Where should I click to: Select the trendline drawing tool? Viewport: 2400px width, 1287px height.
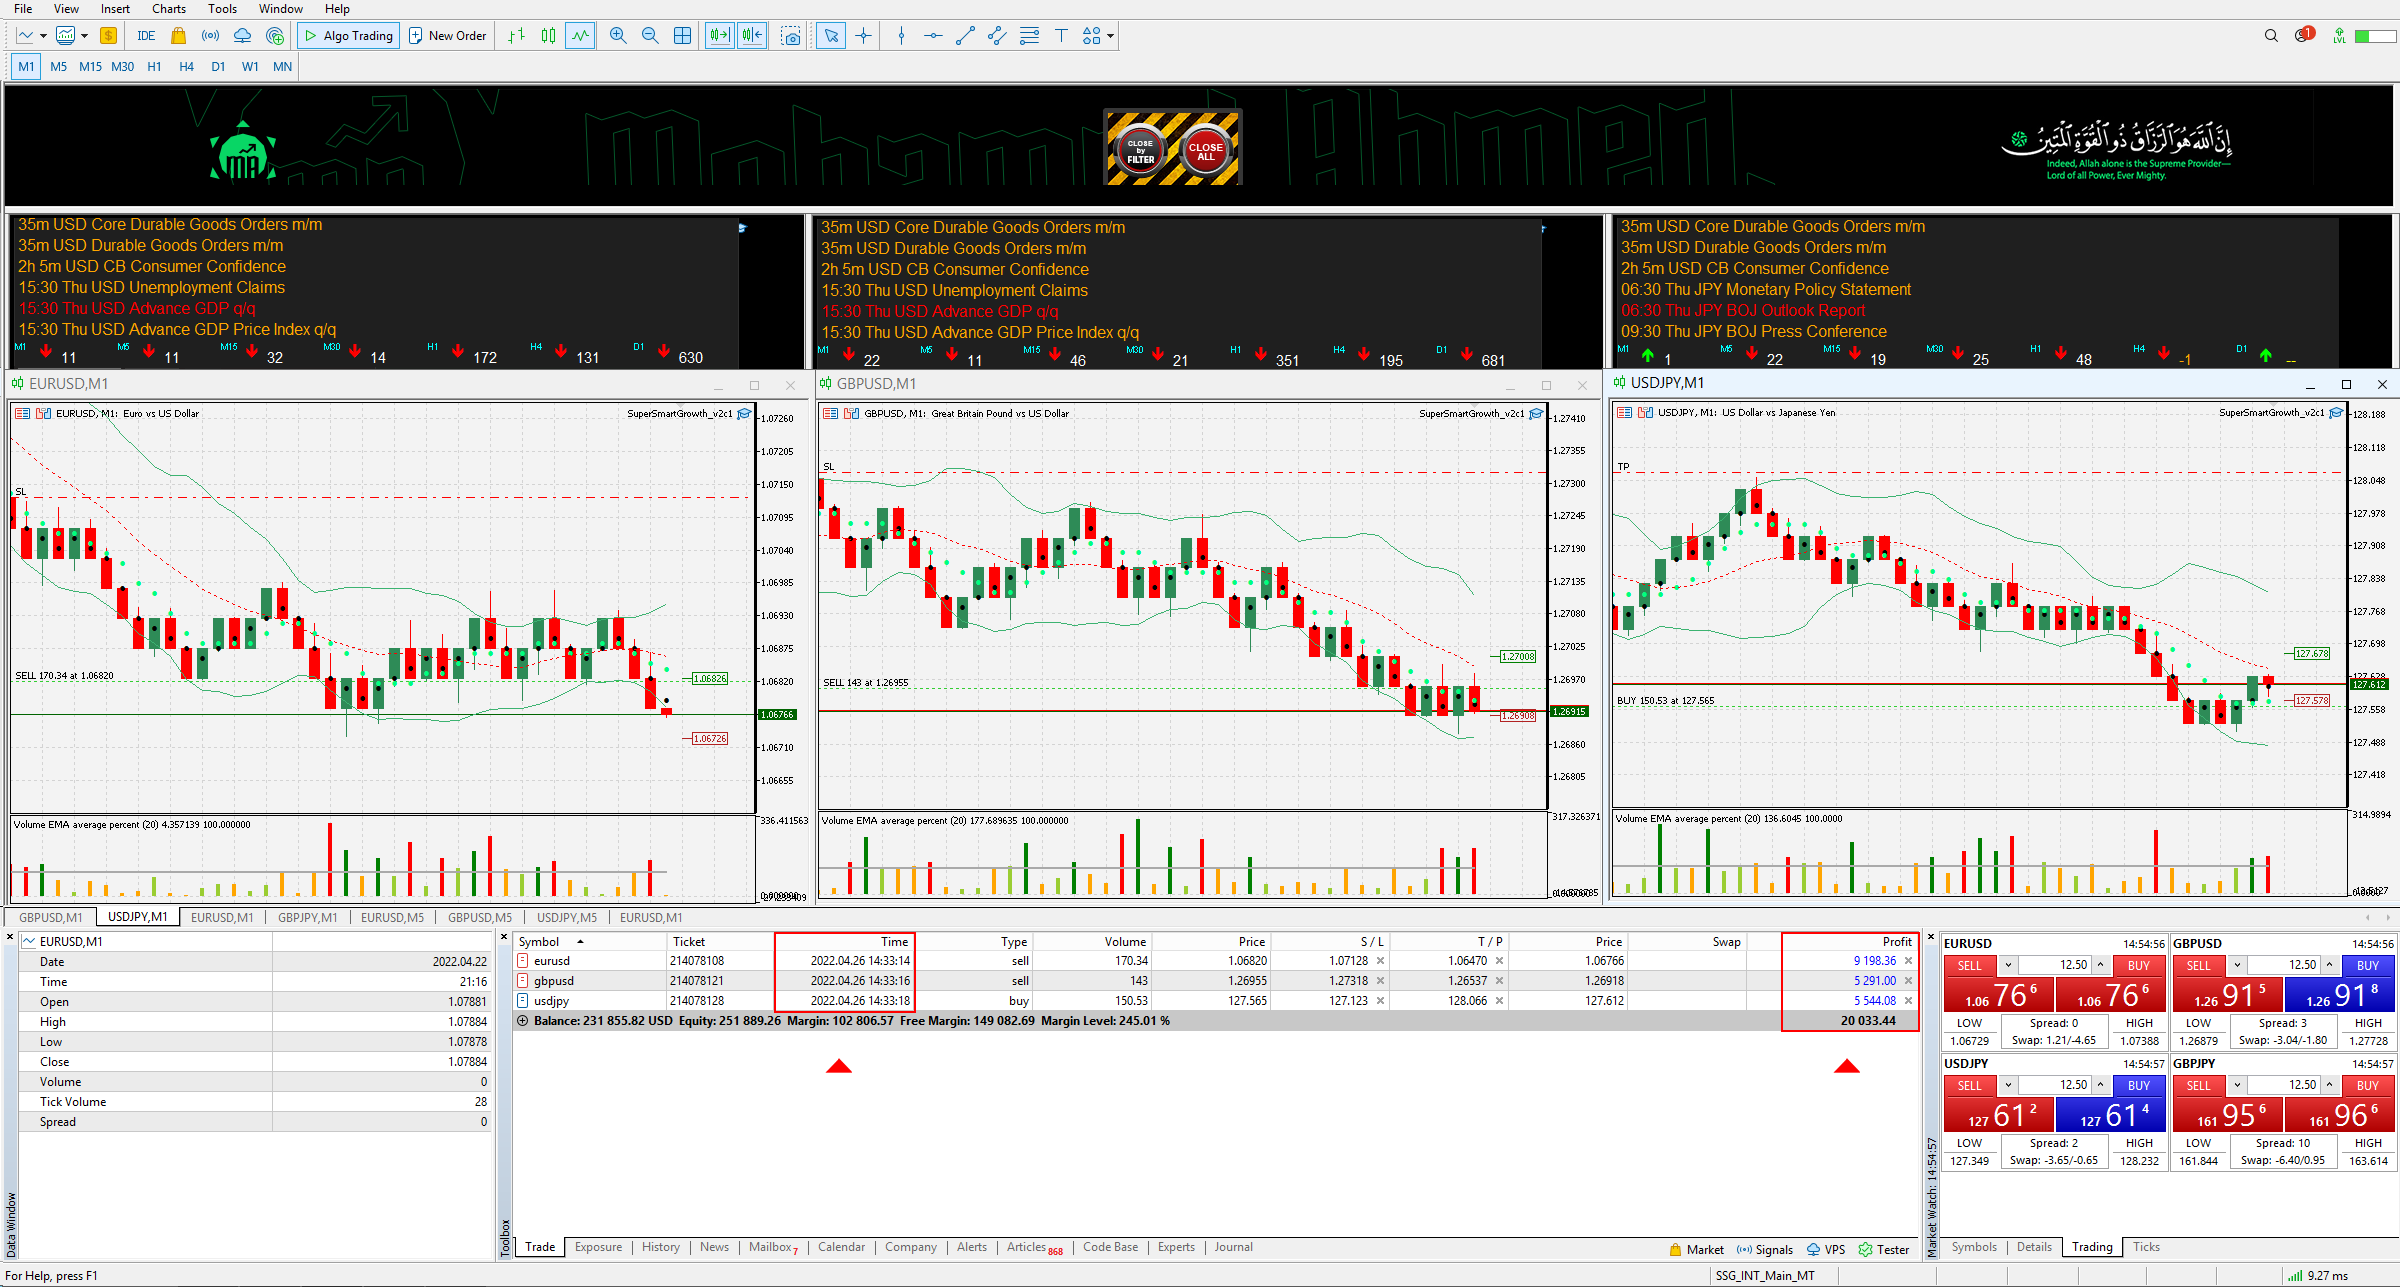coord(965,36)
